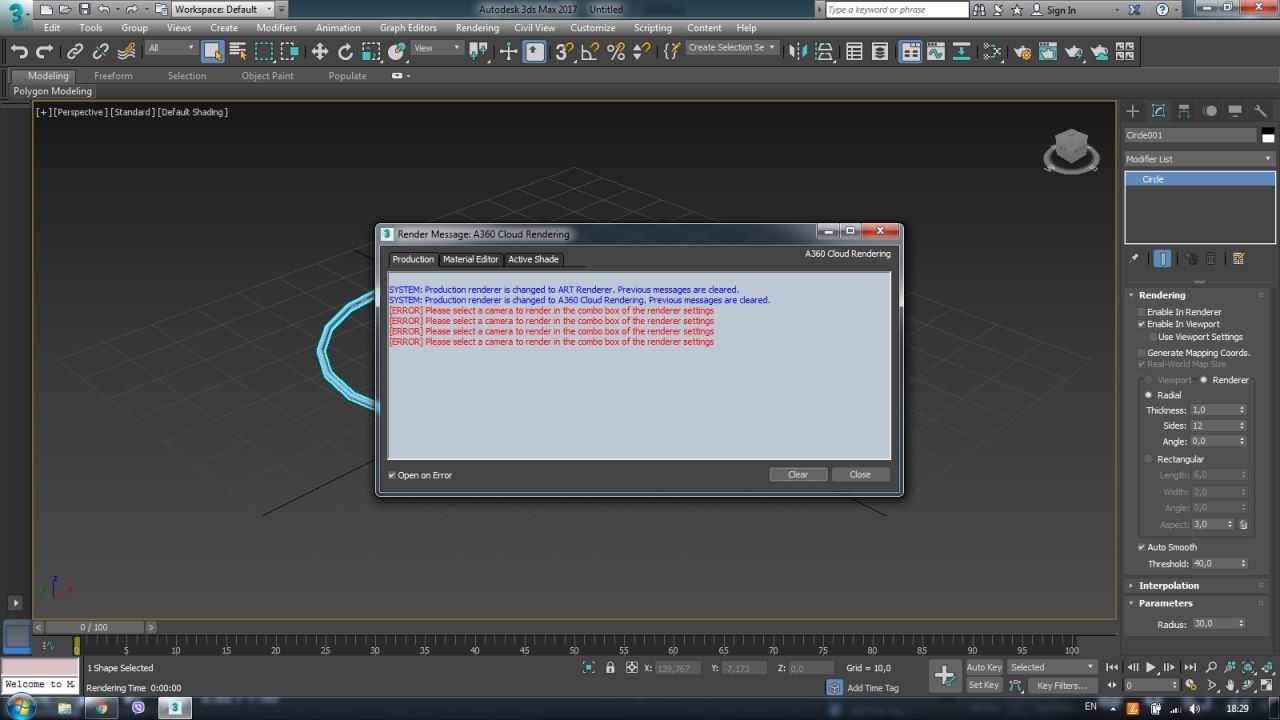Activate the Unlink Selection tool

pos(101,52)
